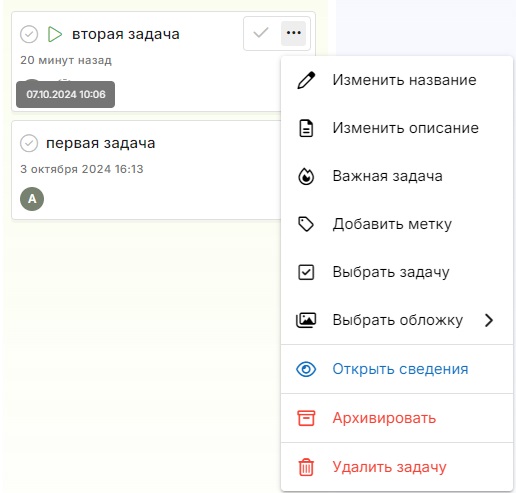
Task: Click the blue eye icon for details
Action: coord(306,369)
